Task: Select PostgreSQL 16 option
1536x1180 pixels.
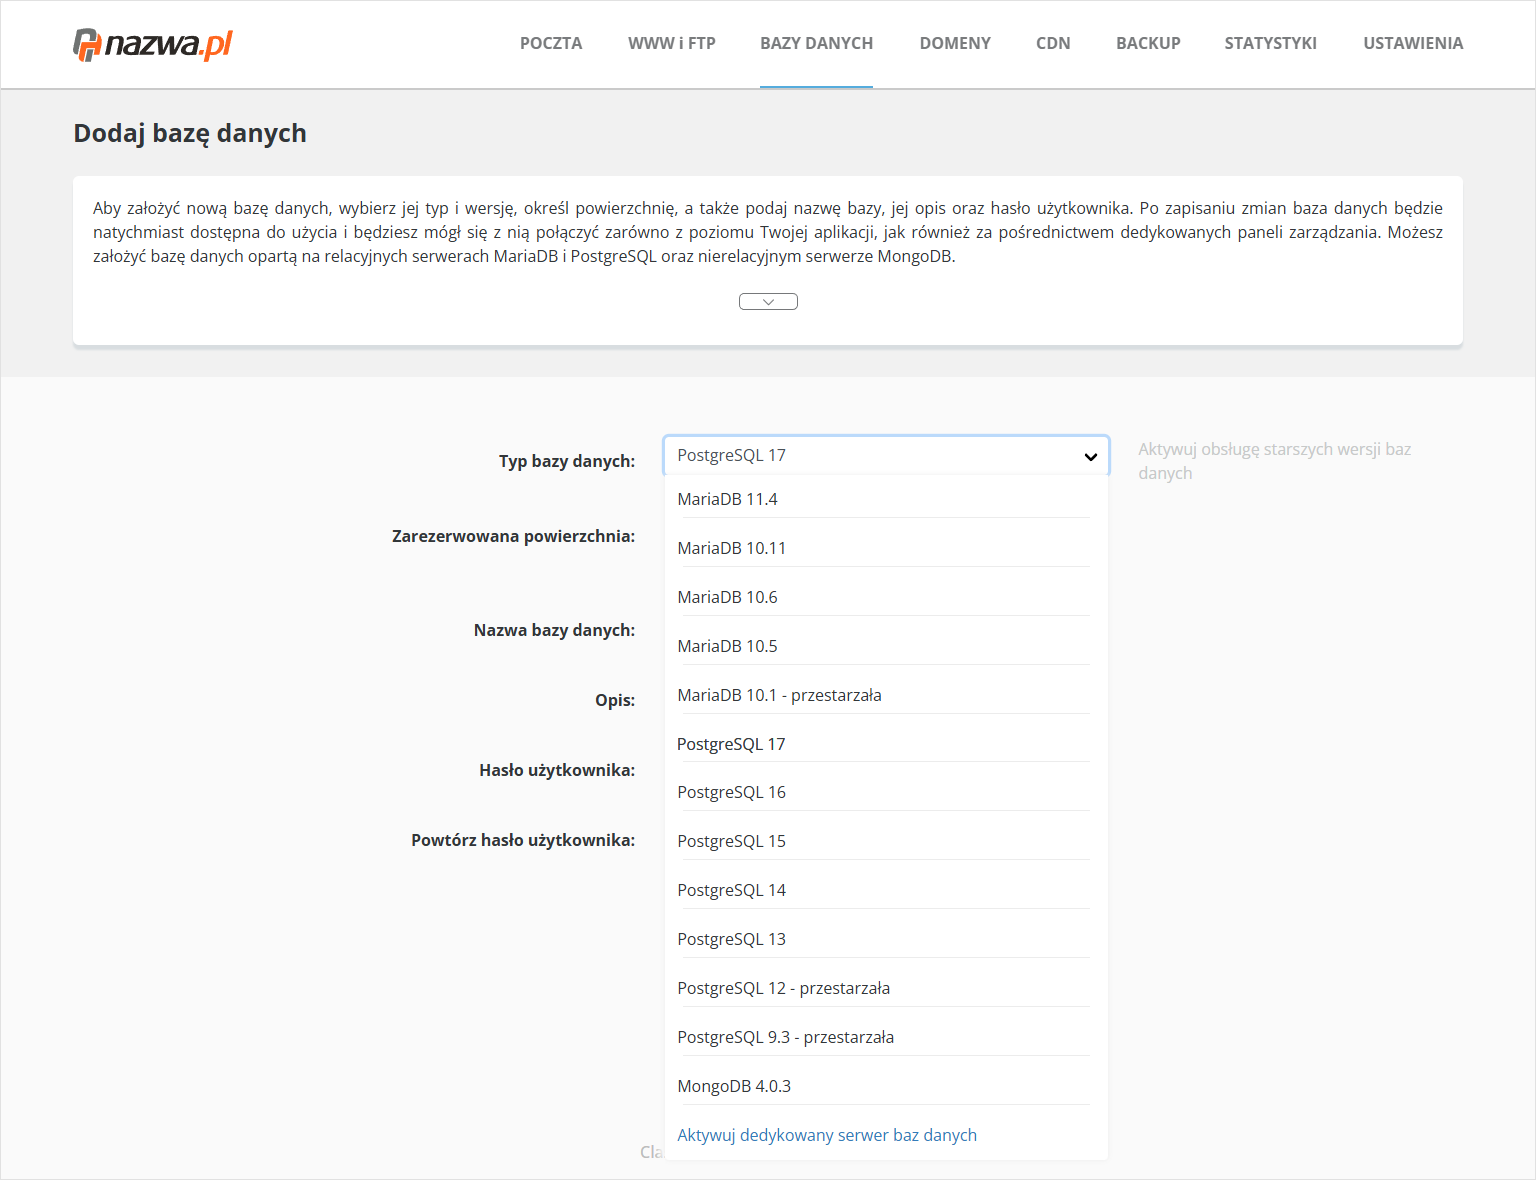Action: (x=884, y=792)
